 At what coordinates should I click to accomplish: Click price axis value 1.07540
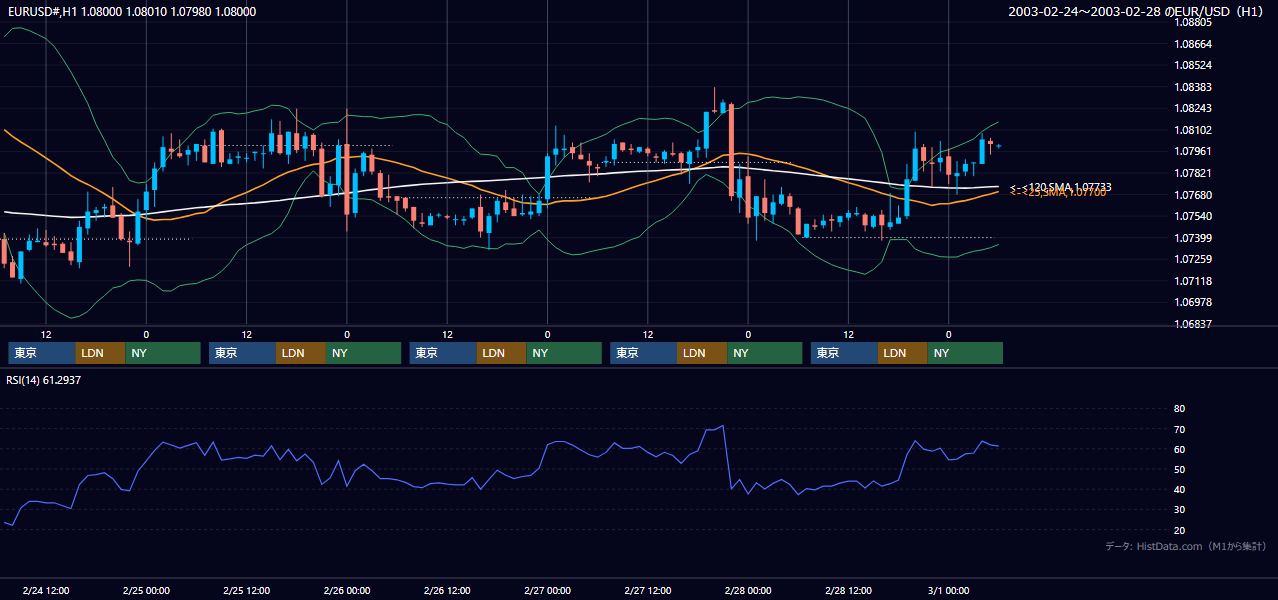tap(1191, 216)
